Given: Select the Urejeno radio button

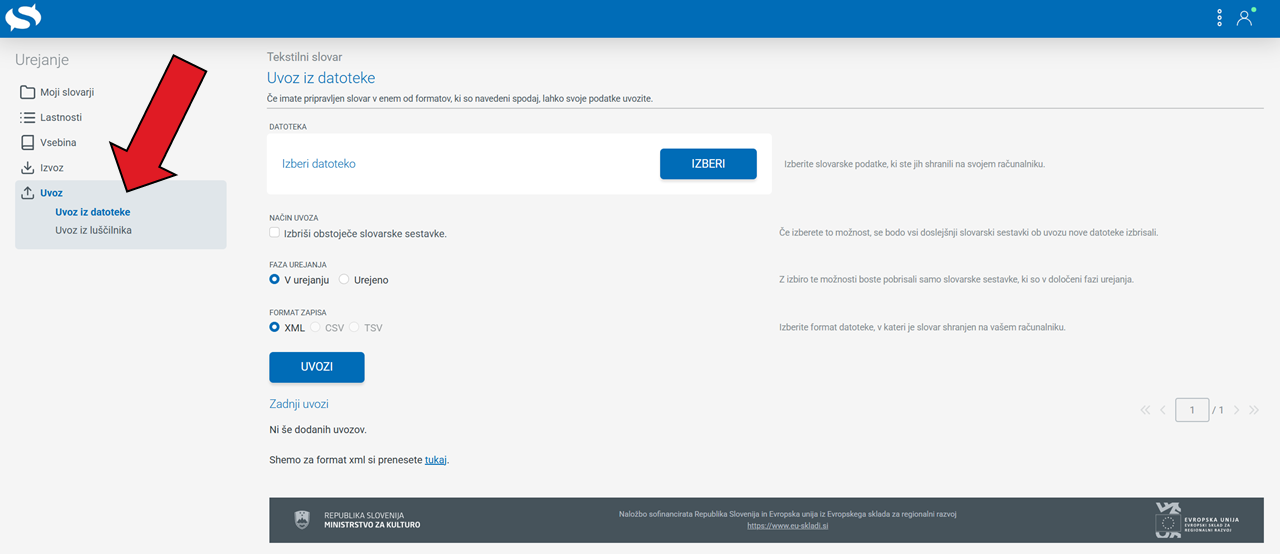Looking at the screenshot, I should coord(345,280).
